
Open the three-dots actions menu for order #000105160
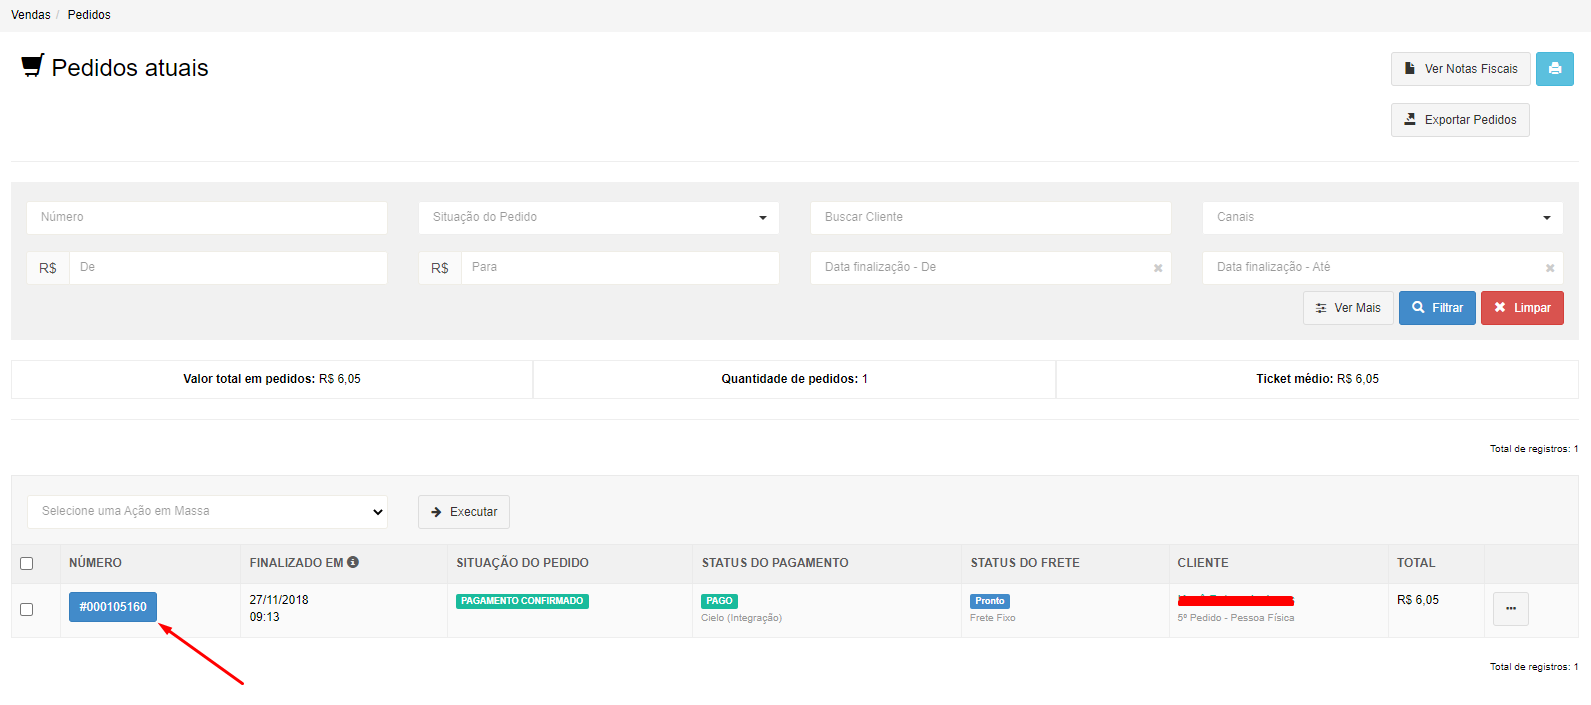point(1510,609)
